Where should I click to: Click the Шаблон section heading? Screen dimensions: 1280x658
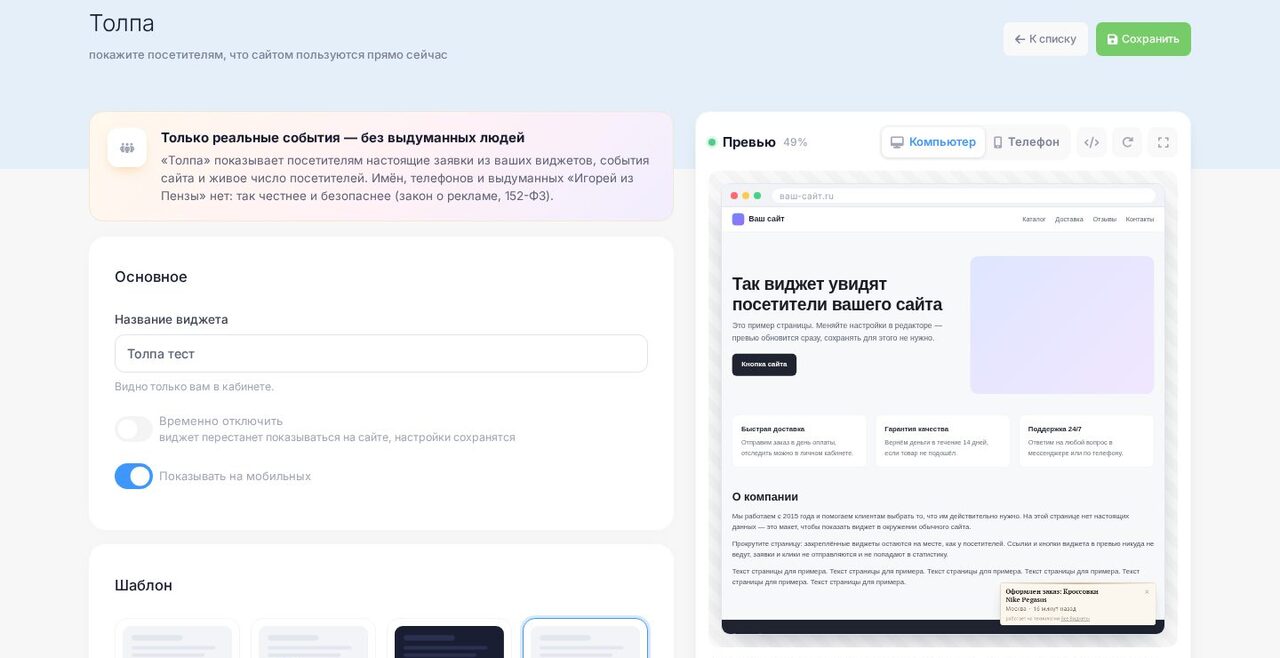click(x=143, y=585)
